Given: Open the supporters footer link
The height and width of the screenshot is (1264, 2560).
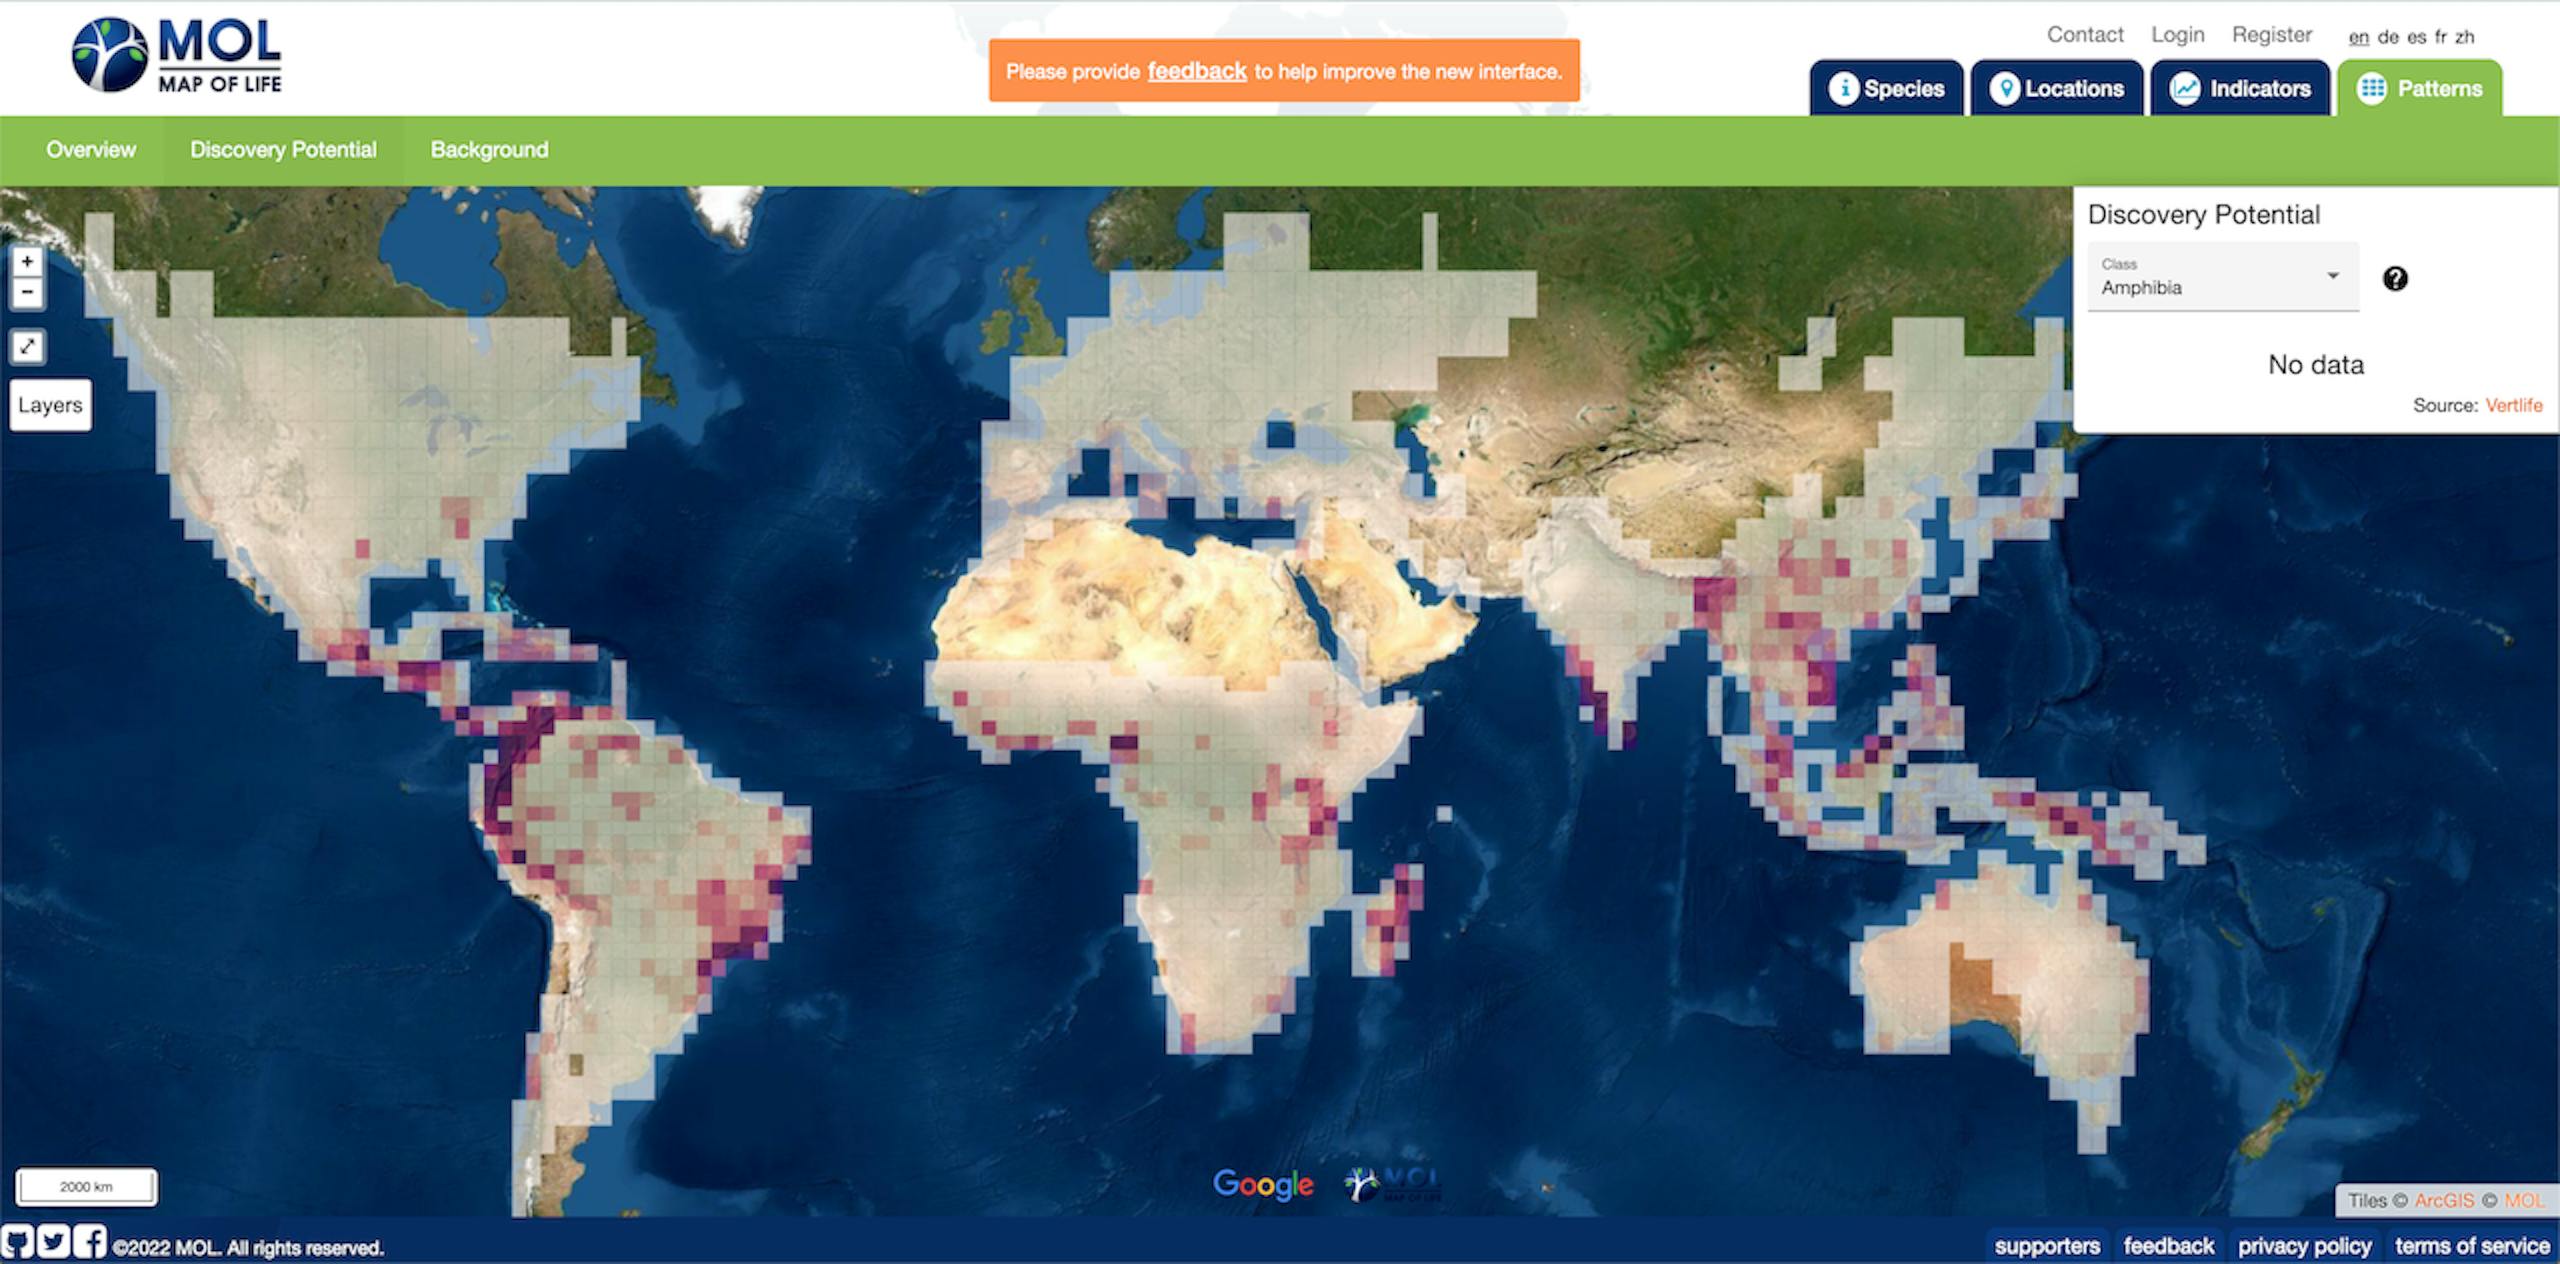Looking at the screenshot, I should (x=2047, y=1246).
